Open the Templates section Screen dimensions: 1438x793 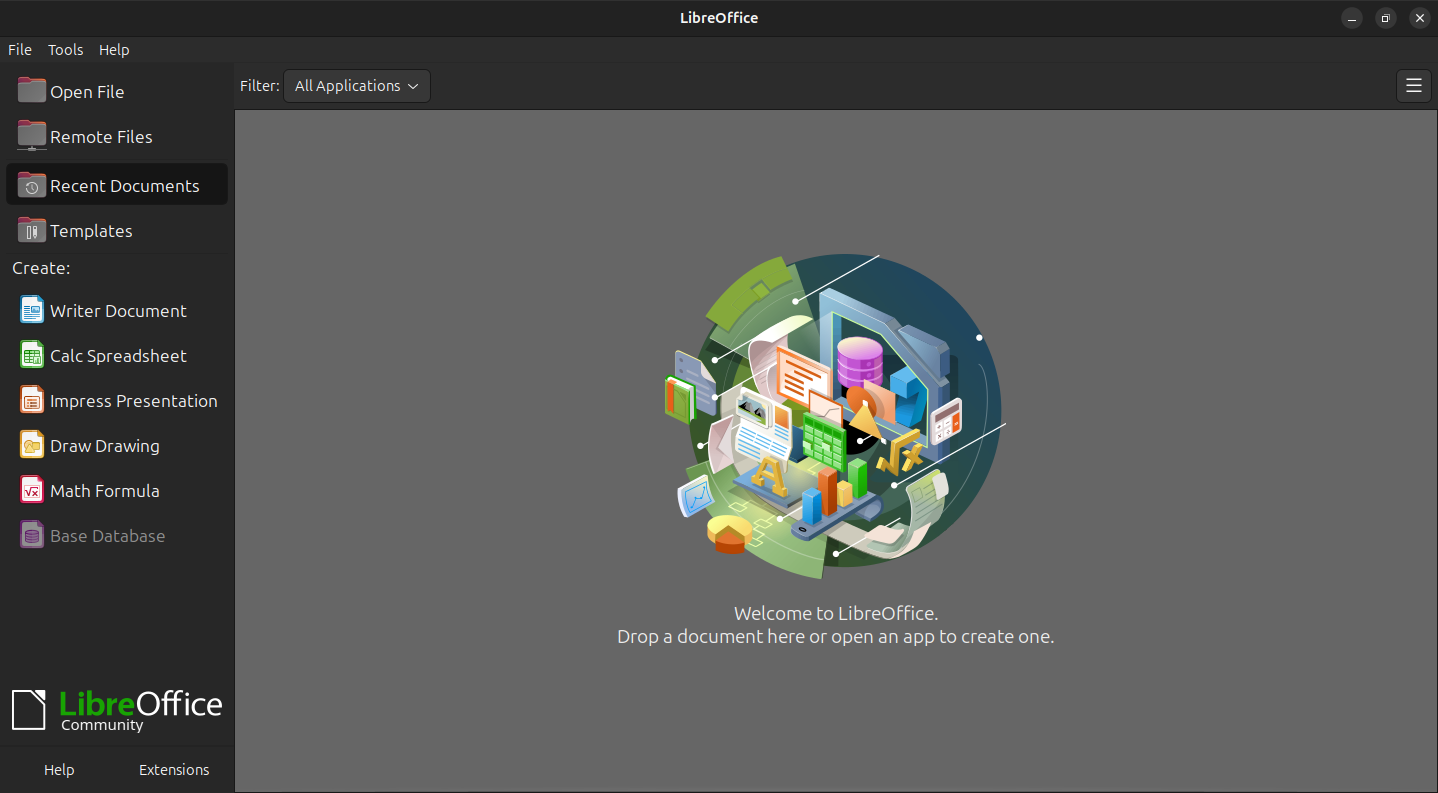91,230
